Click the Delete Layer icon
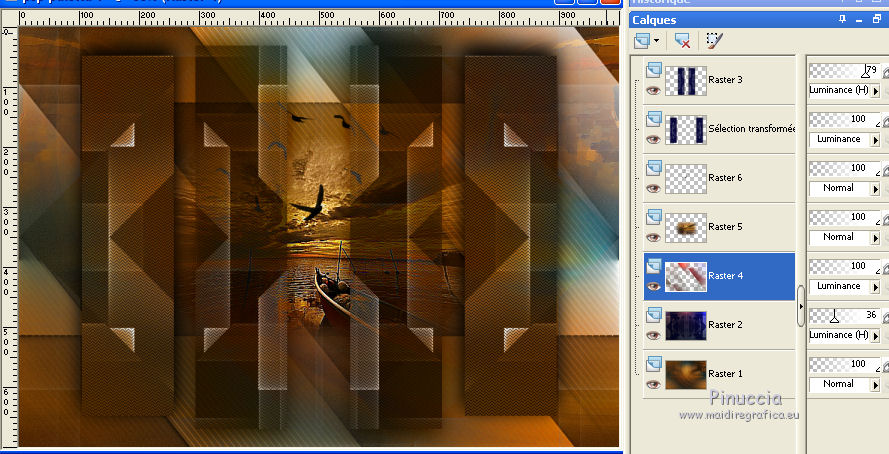 pyautogui.click(x=682, y=41)
